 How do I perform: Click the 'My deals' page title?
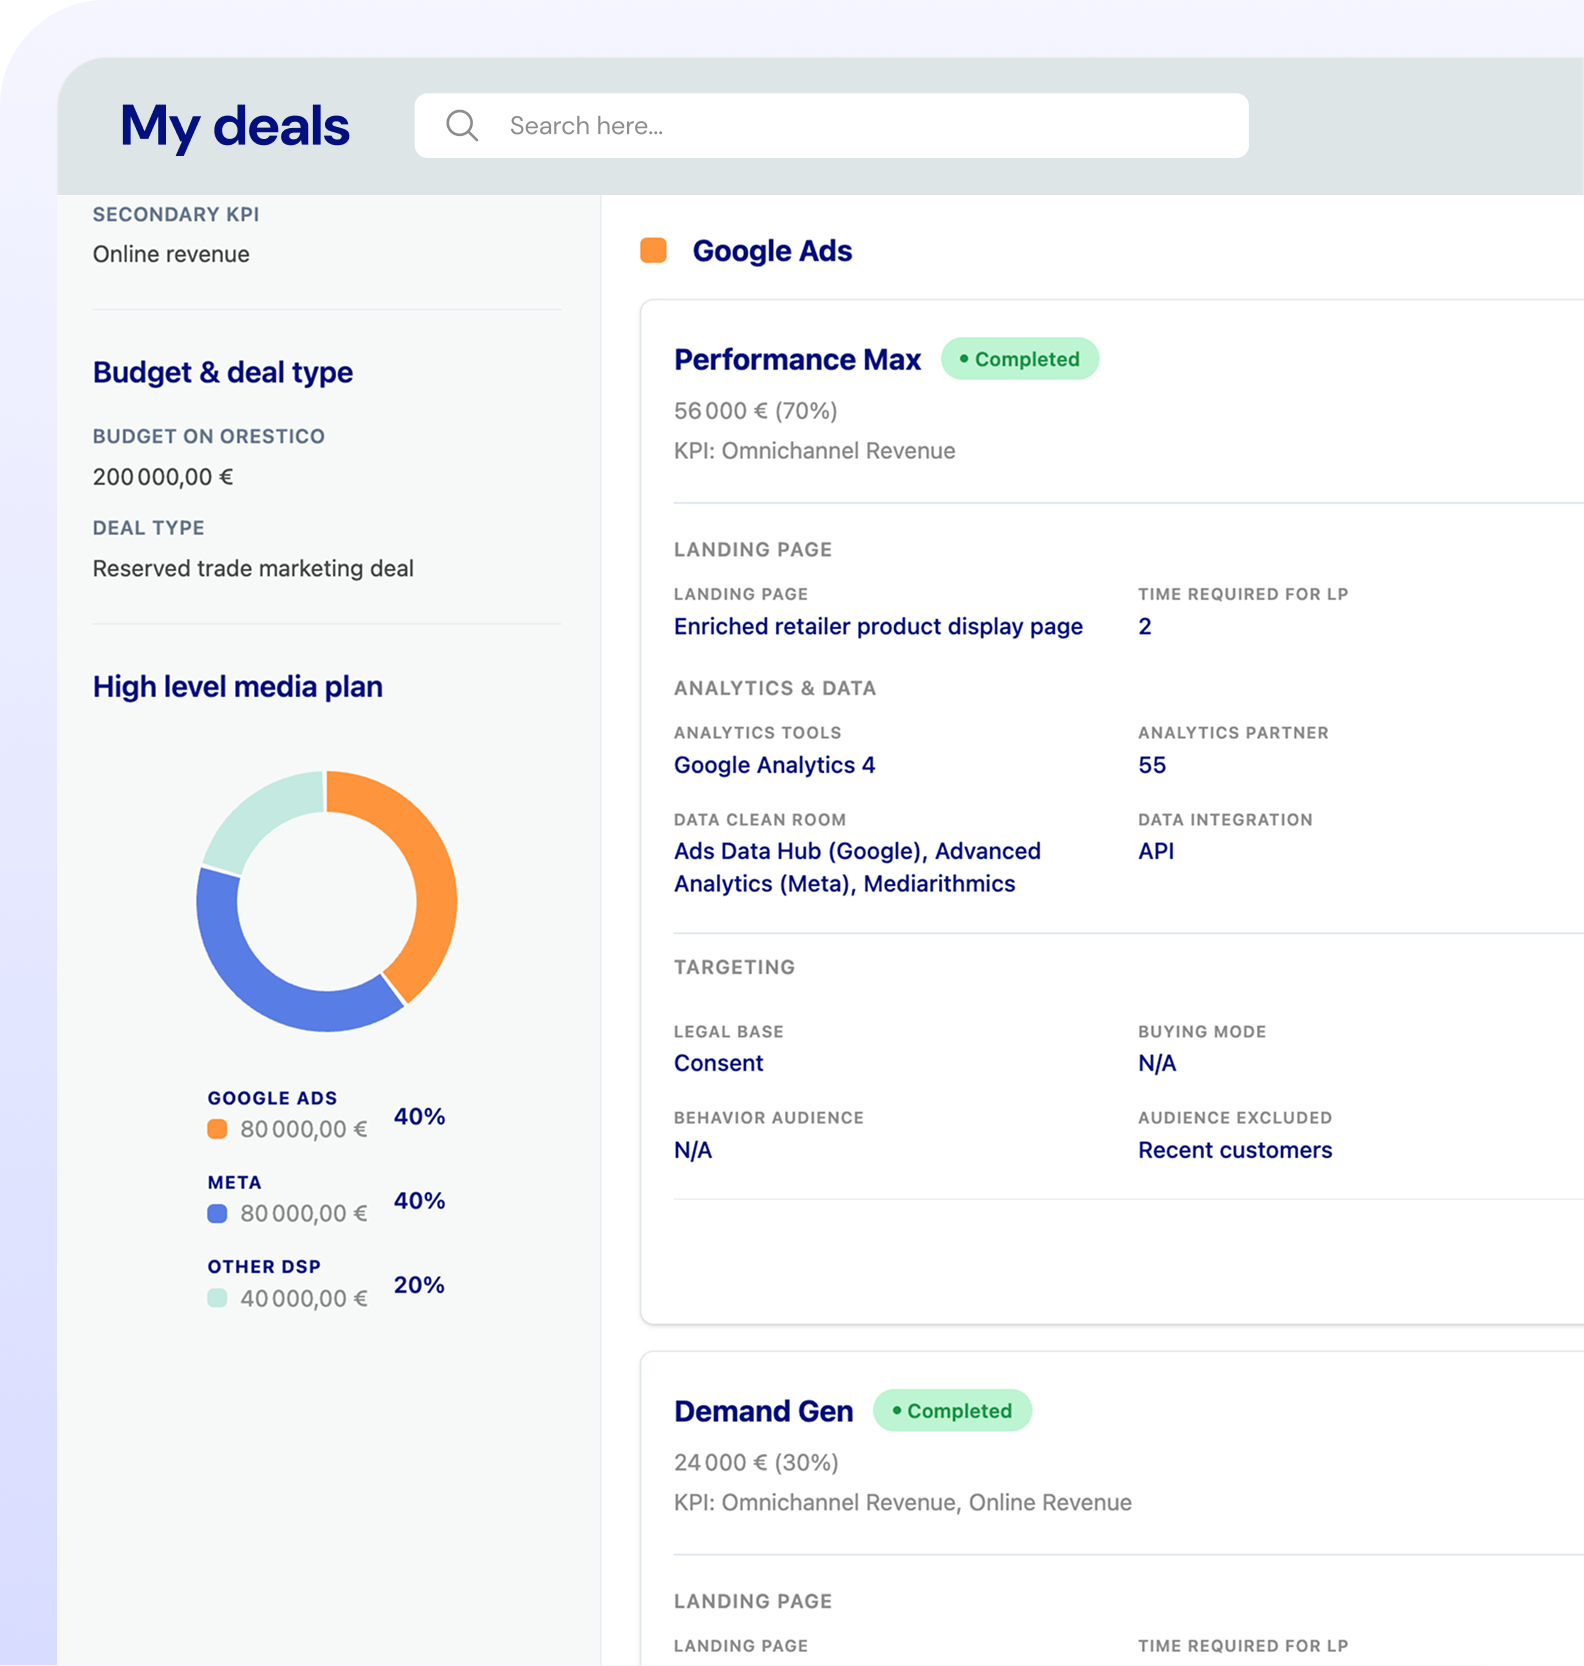click(235, 127)
